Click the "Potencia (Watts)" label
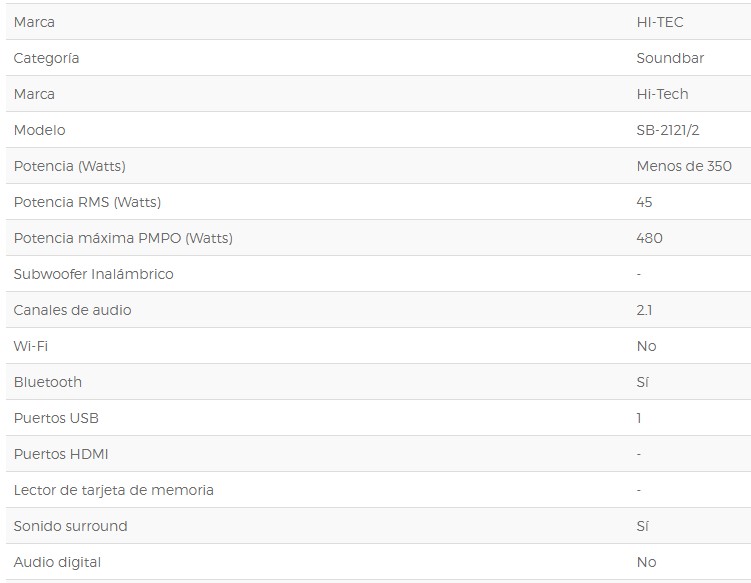The image size is (751, 583). (x=70, y=166)
